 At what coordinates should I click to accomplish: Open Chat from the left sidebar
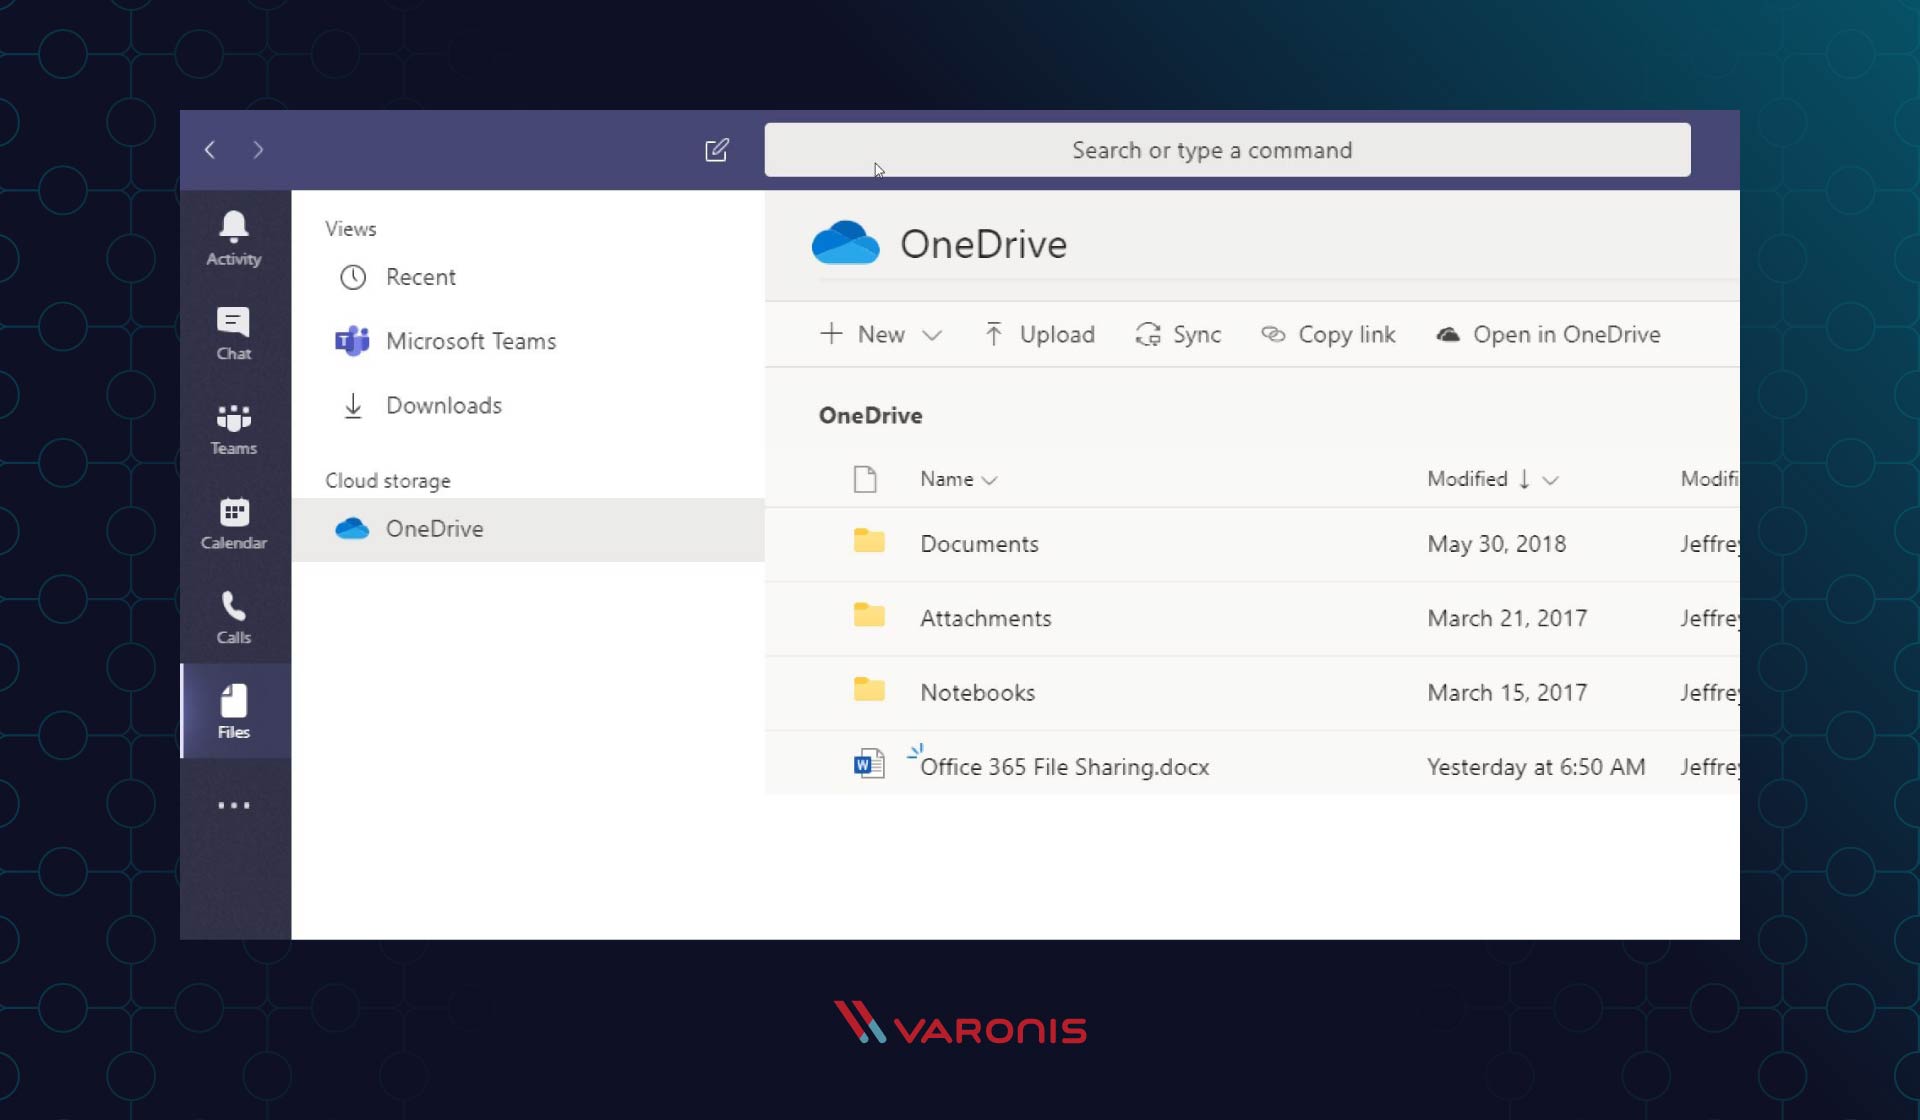pos(233,333)
